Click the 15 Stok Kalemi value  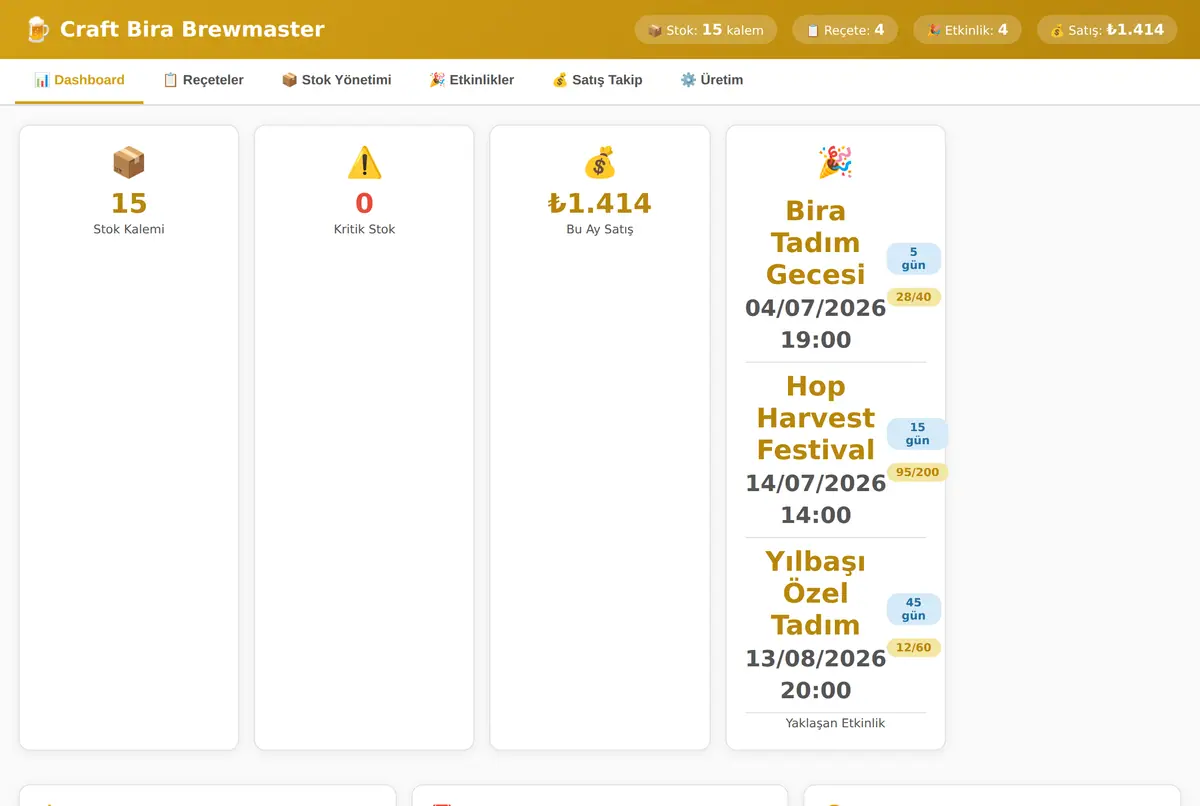(x=129, y=204)
